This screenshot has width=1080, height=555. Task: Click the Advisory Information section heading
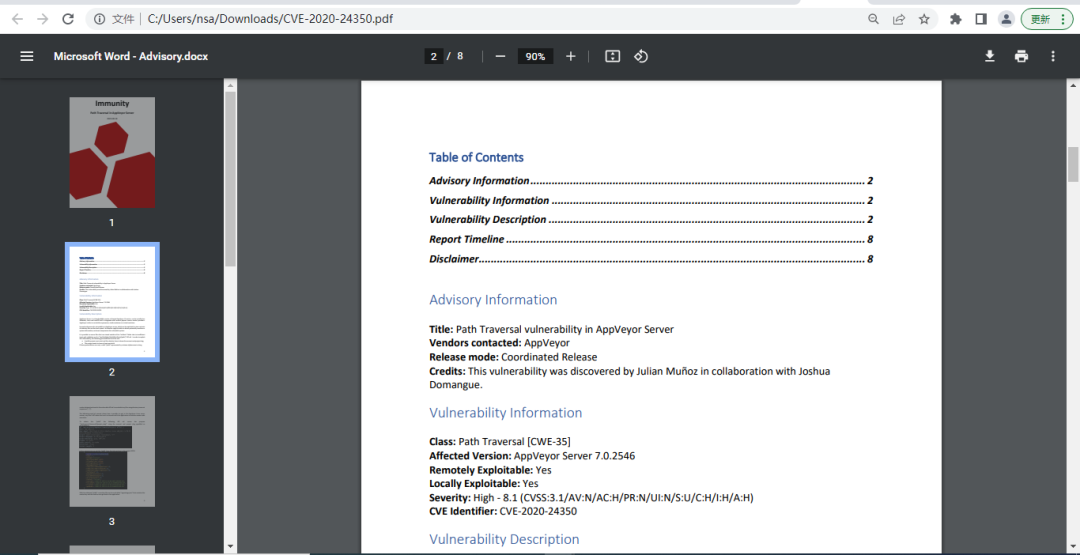[493, 300]
